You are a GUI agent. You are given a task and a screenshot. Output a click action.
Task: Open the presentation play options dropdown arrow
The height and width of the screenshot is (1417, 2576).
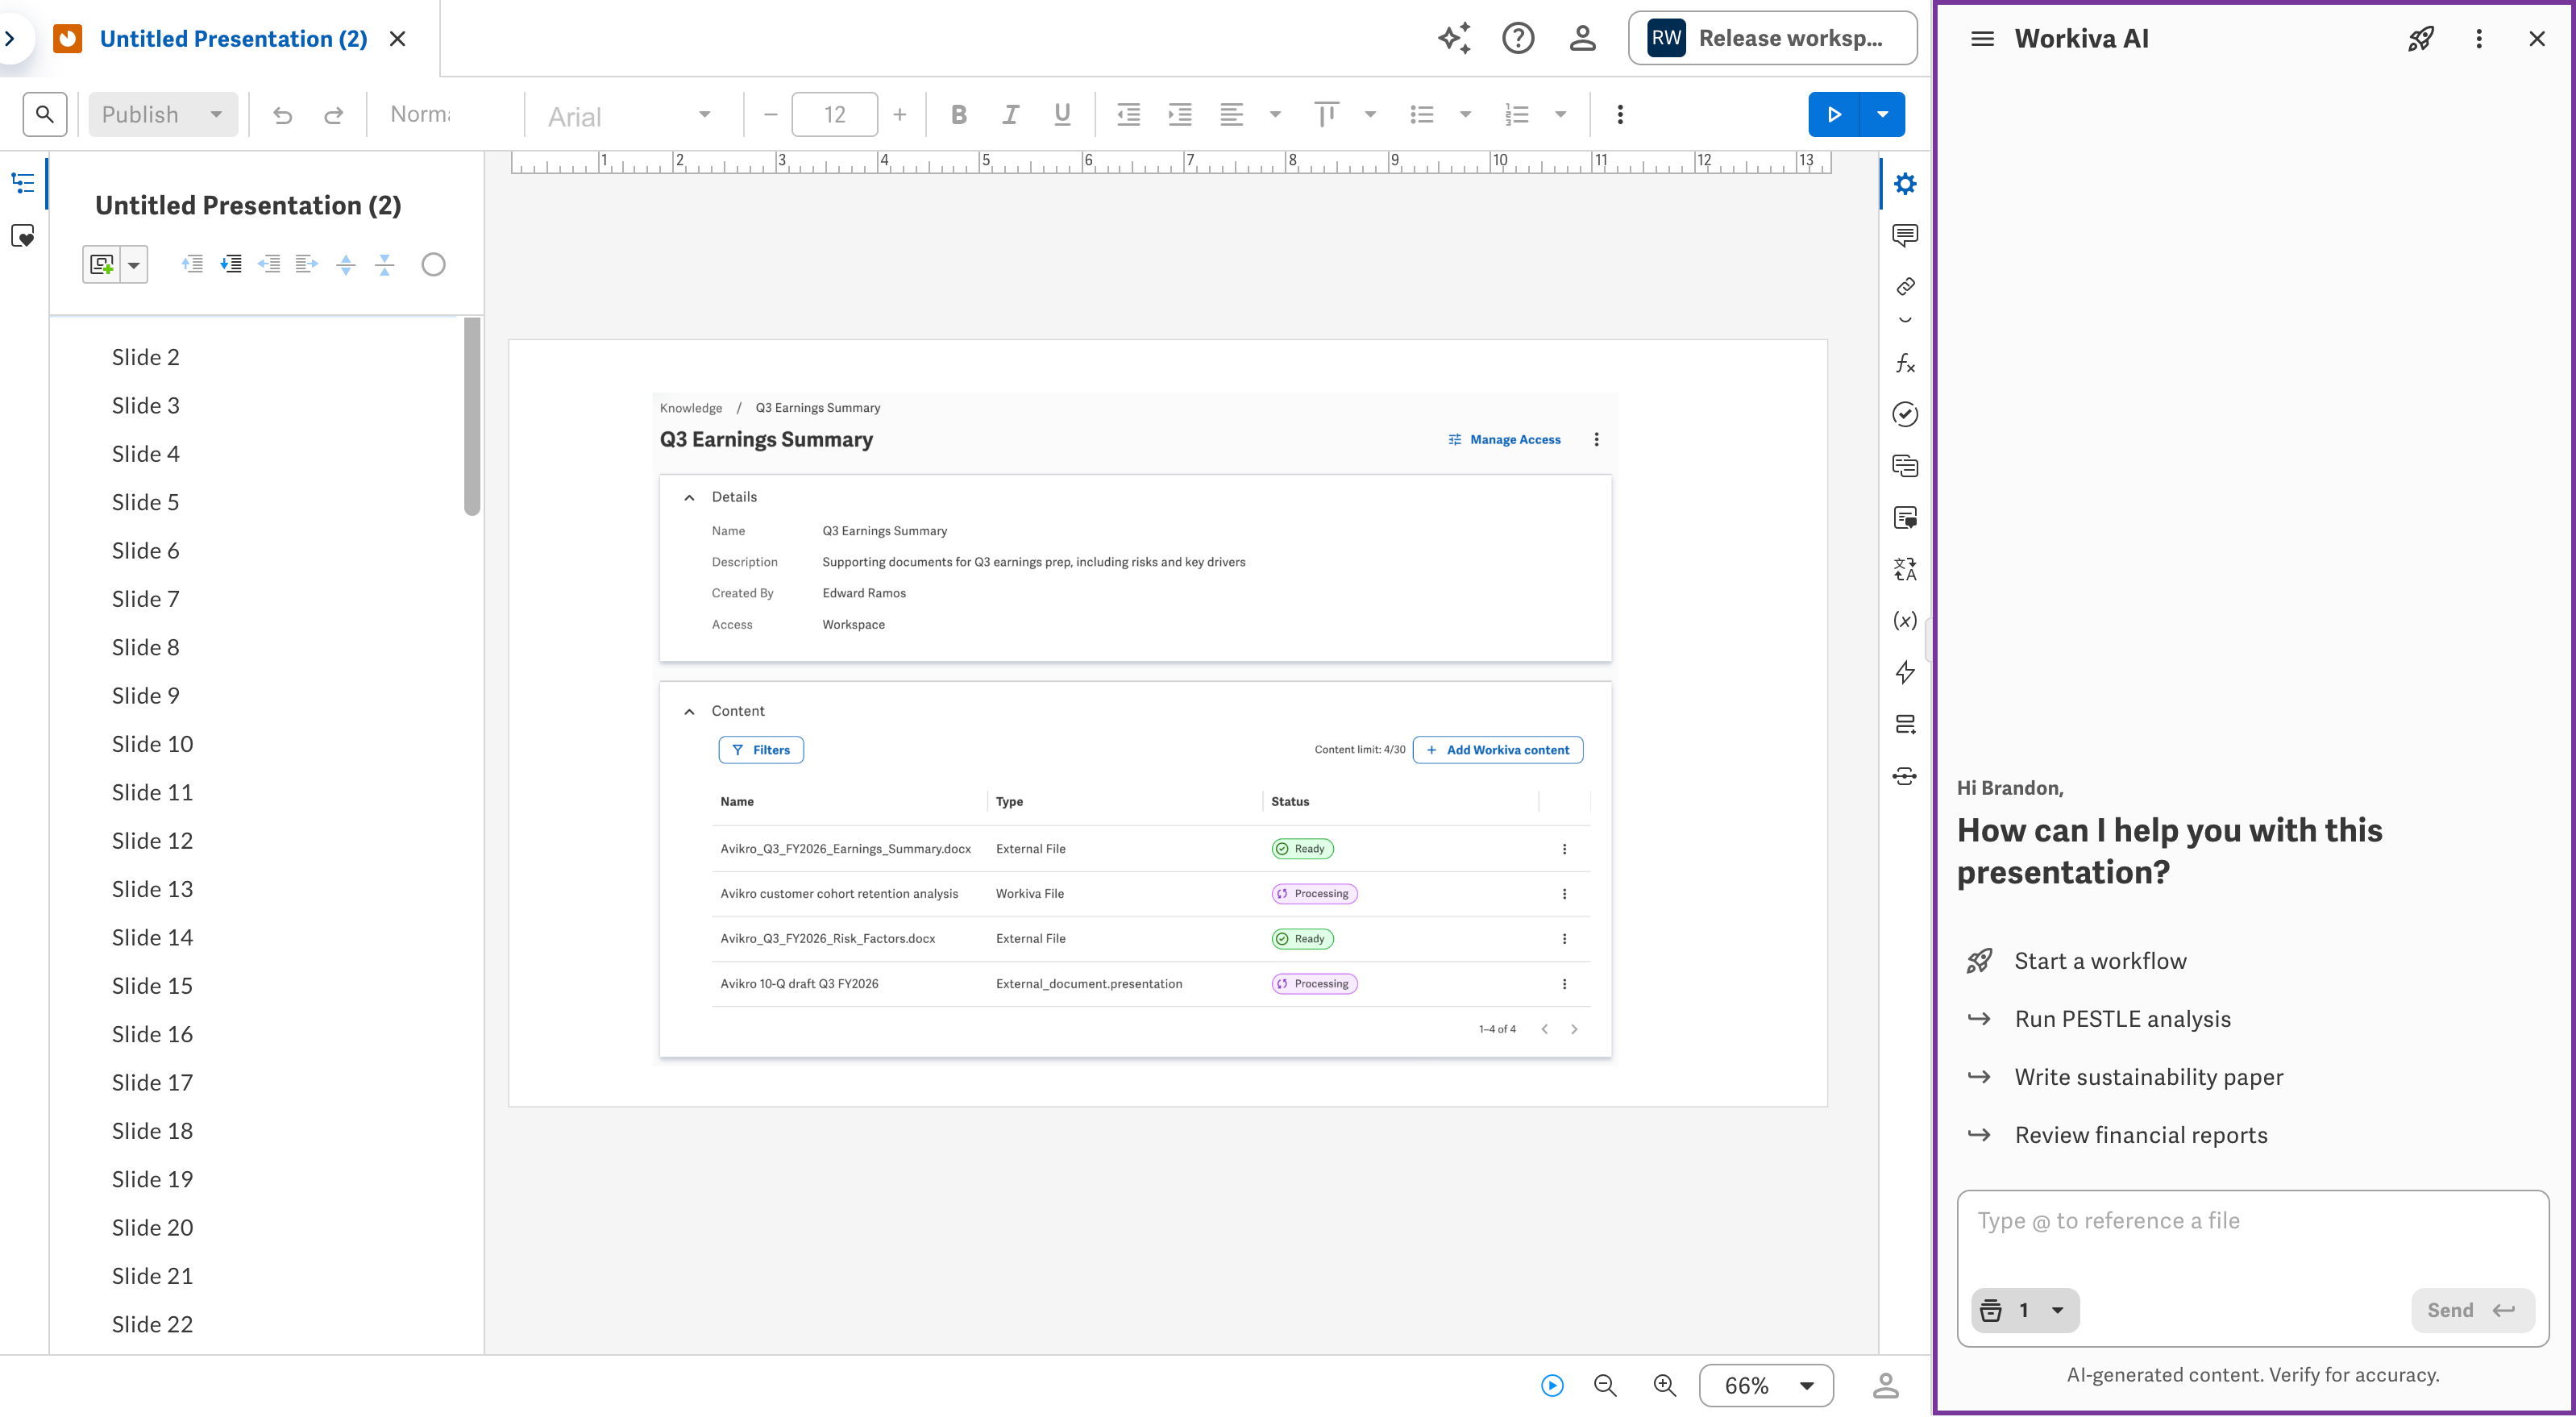[1882, 114]
